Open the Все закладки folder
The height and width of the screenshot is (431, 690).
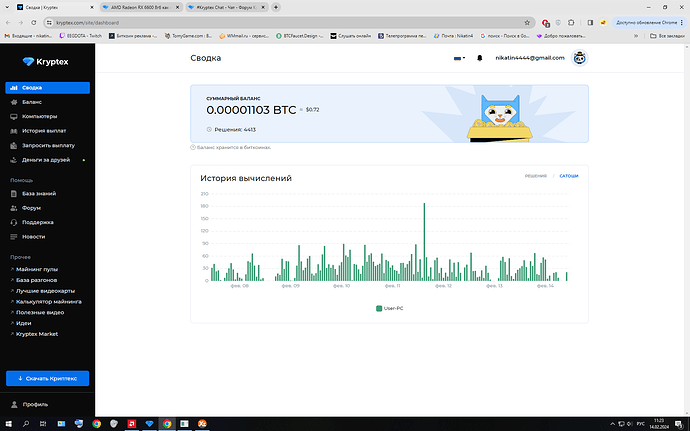tap(667, 36)
